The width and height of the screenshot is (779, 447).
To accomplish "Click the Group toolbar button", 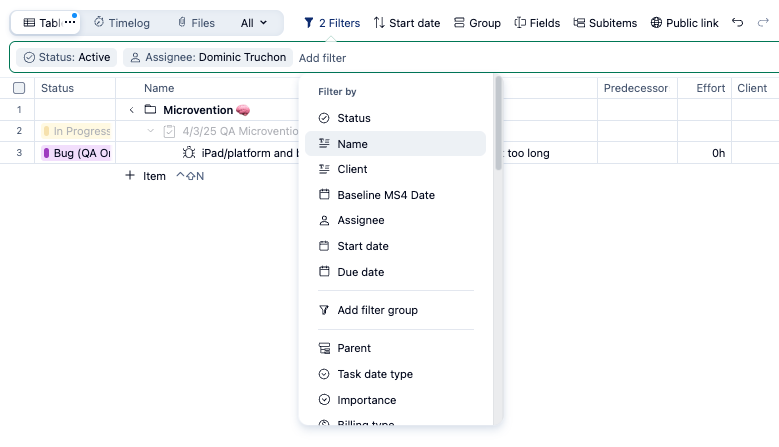I will coord(477,22).
